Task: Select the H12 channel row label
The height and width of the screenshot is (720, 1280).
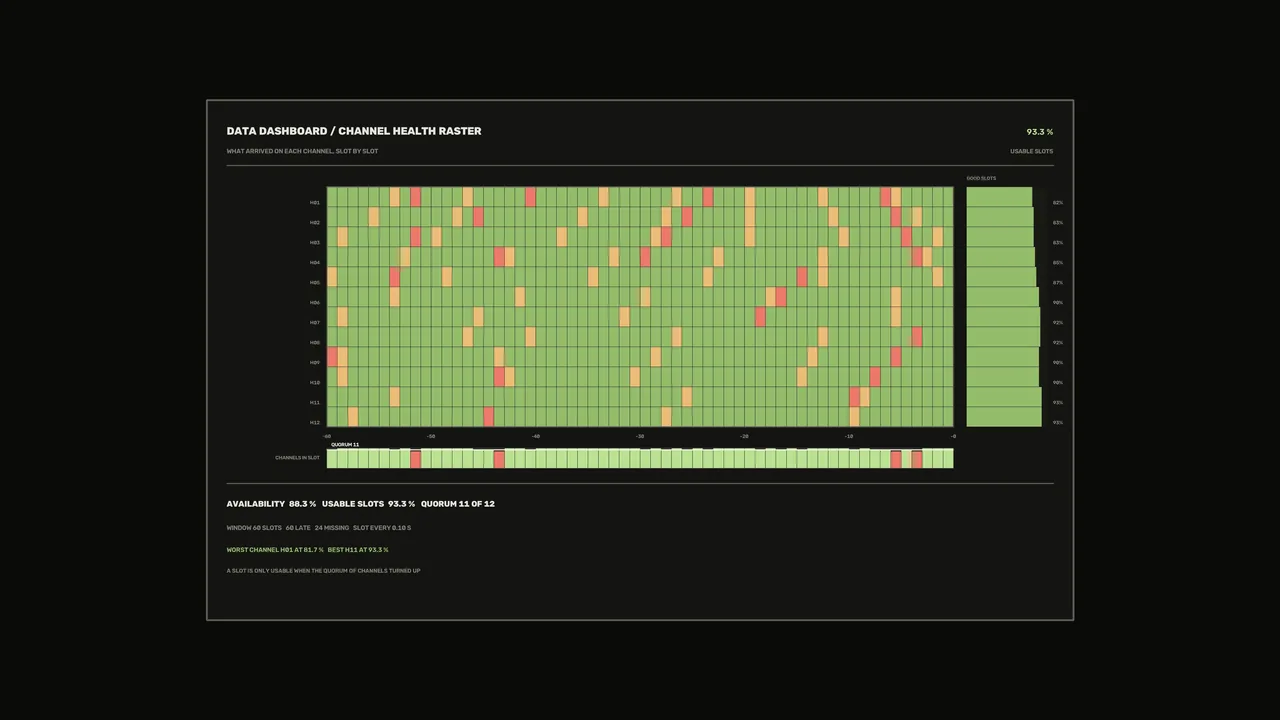Action: click(x=315, y=423)
